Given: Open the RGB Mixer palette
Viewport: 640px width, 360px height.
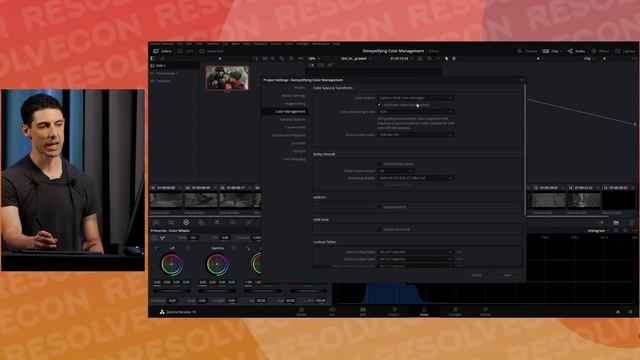Looking at the screenshot, I should (217, 222).
